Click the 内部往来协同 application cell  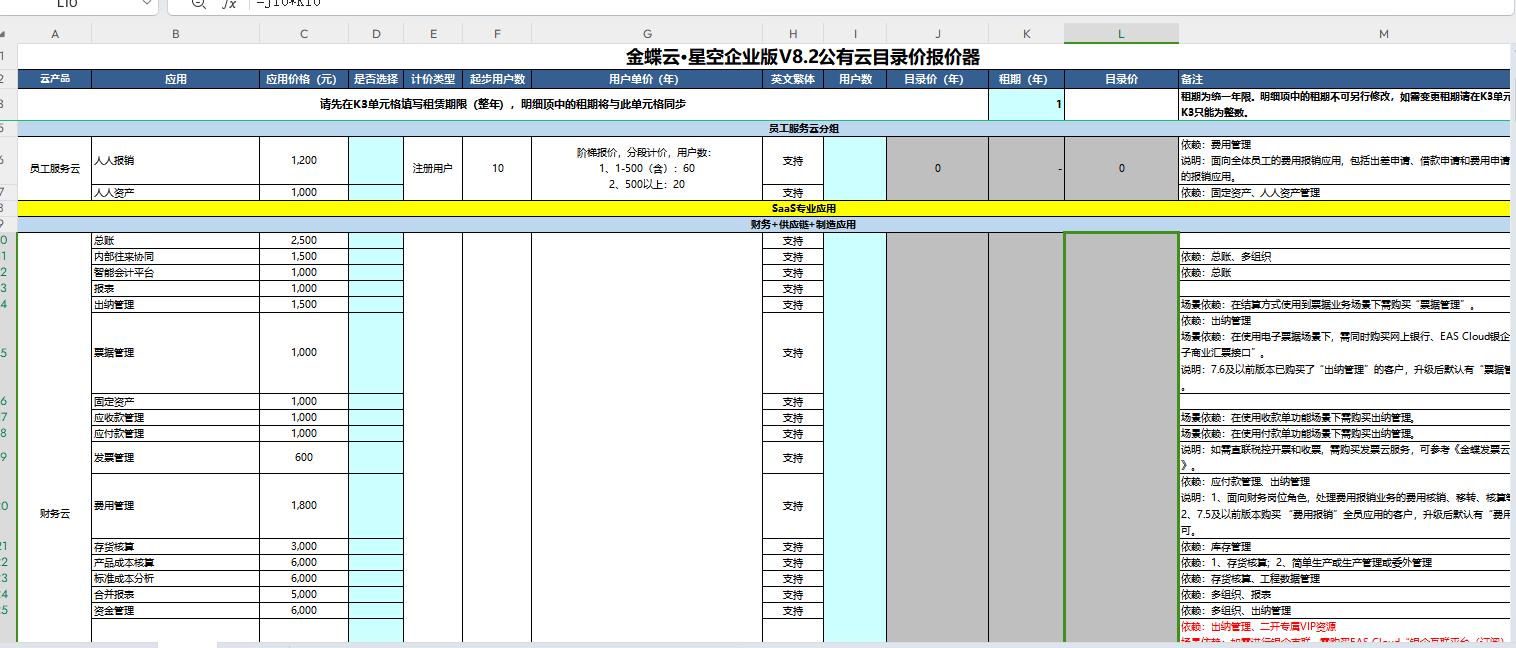175,257
